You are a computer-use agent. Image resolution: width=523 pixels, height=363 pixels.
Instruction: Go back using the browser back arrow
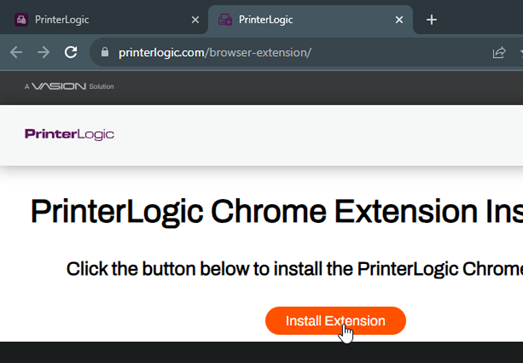click(16, 52)
